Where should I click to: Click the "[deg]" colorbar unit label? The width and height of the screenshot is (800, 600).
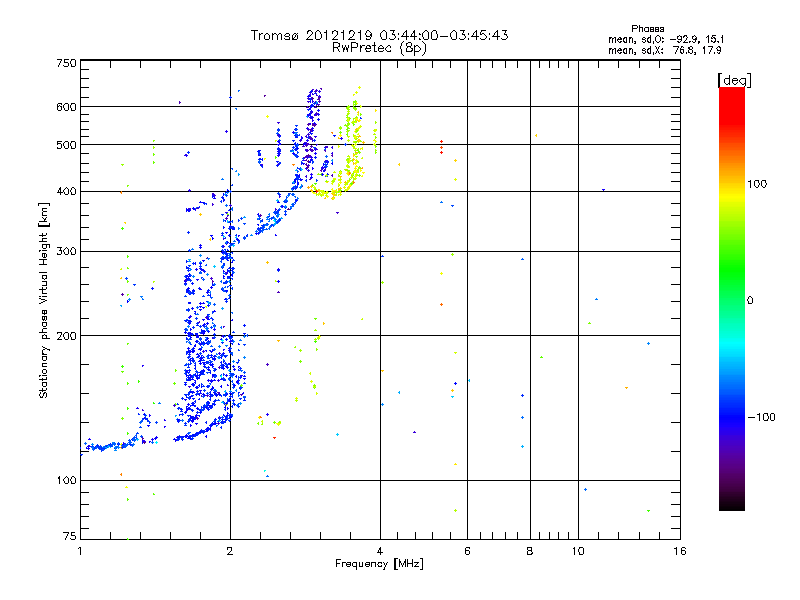tap(734, 80)
